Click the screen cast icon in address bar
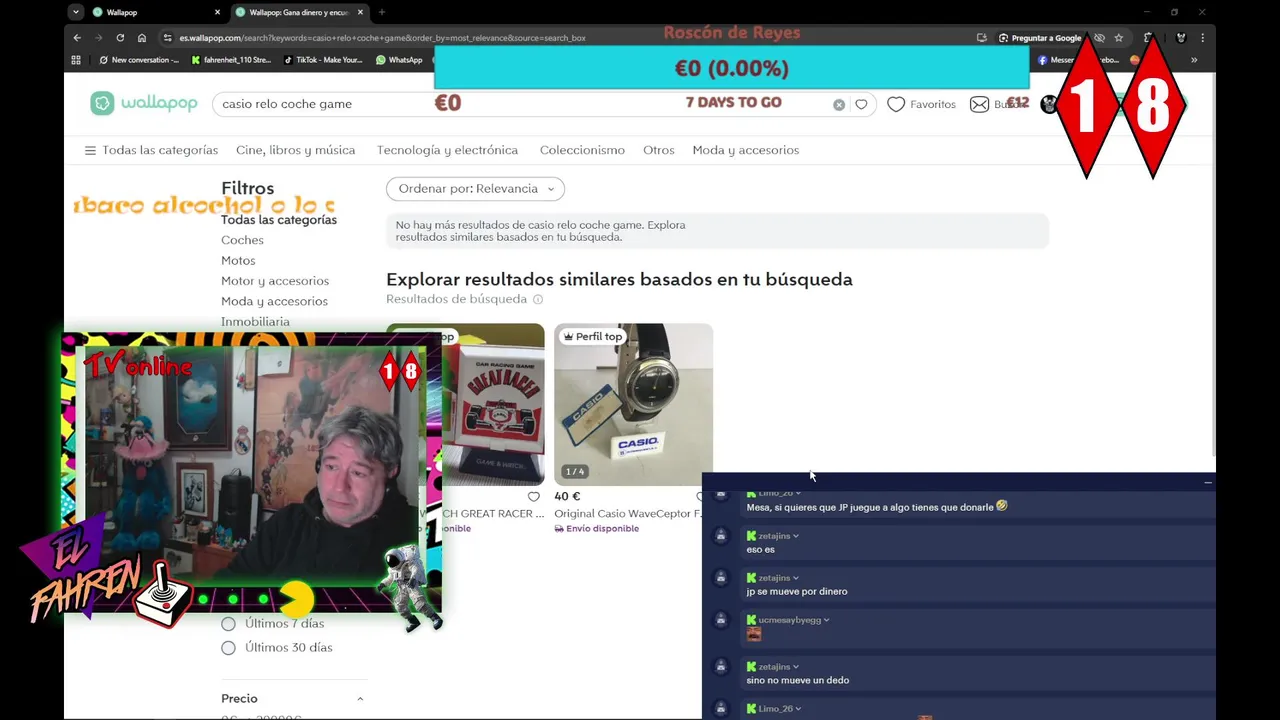The width and height of the screenshot is (1280, 720). [x=982, y=38]
